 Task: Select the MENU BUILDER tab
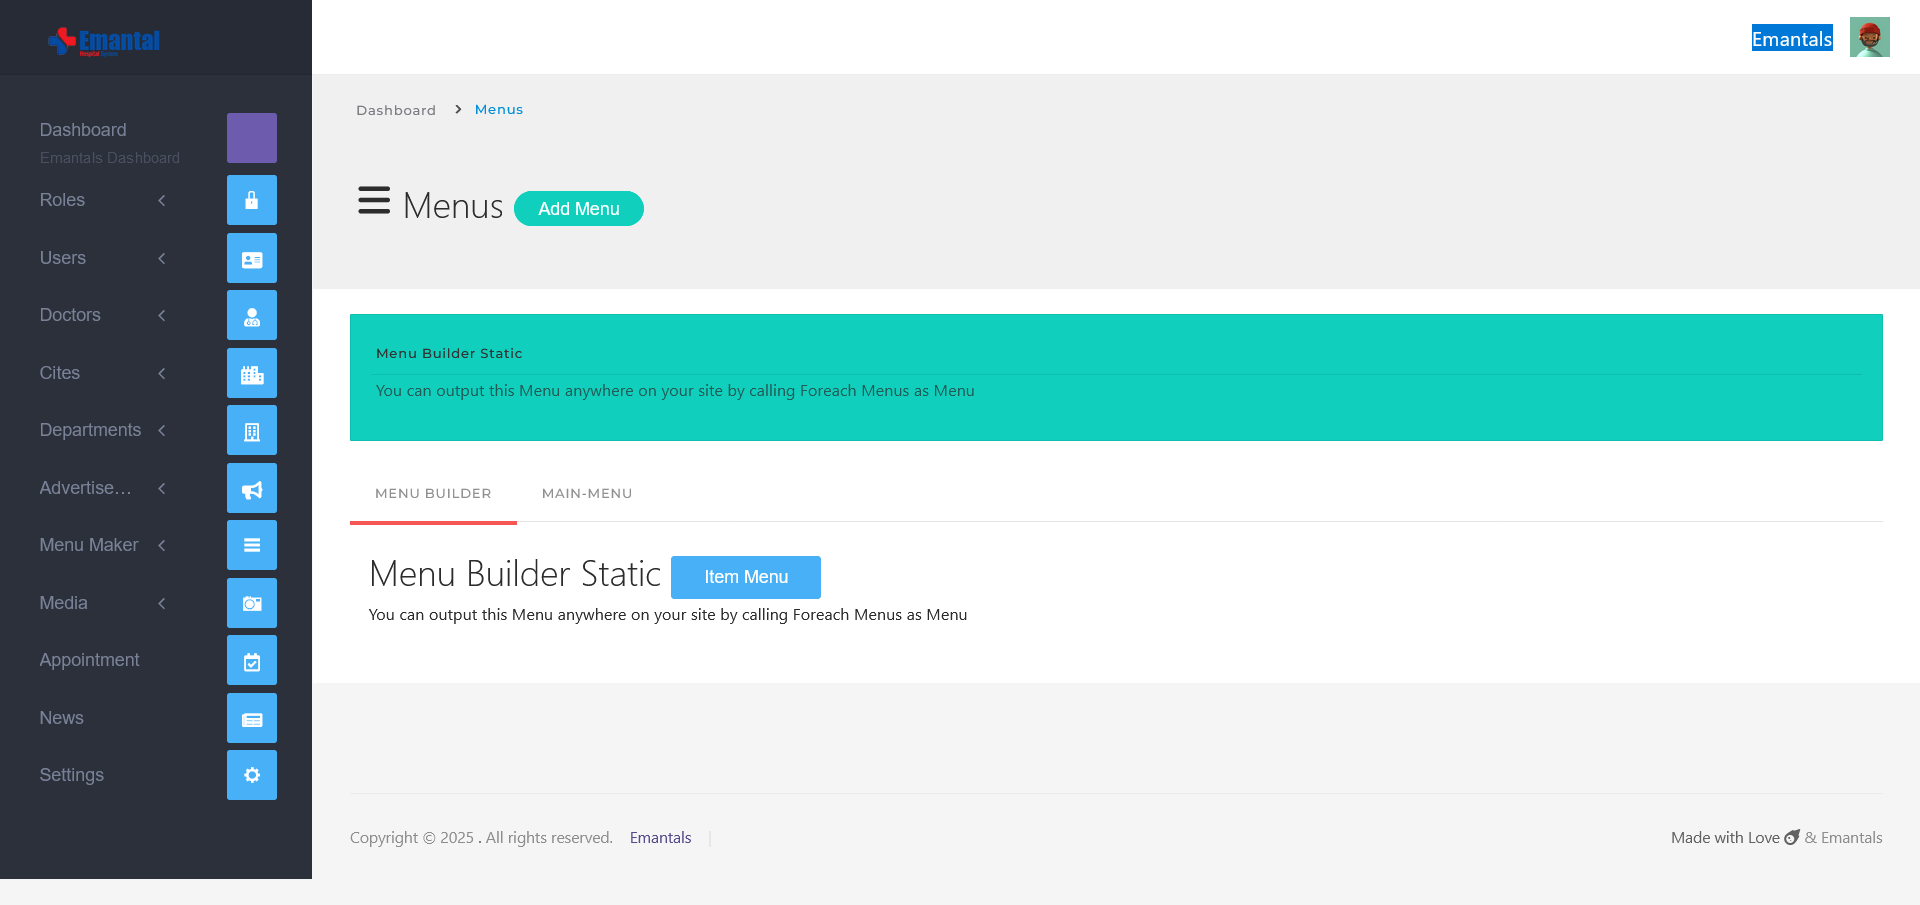pos(433,493)
